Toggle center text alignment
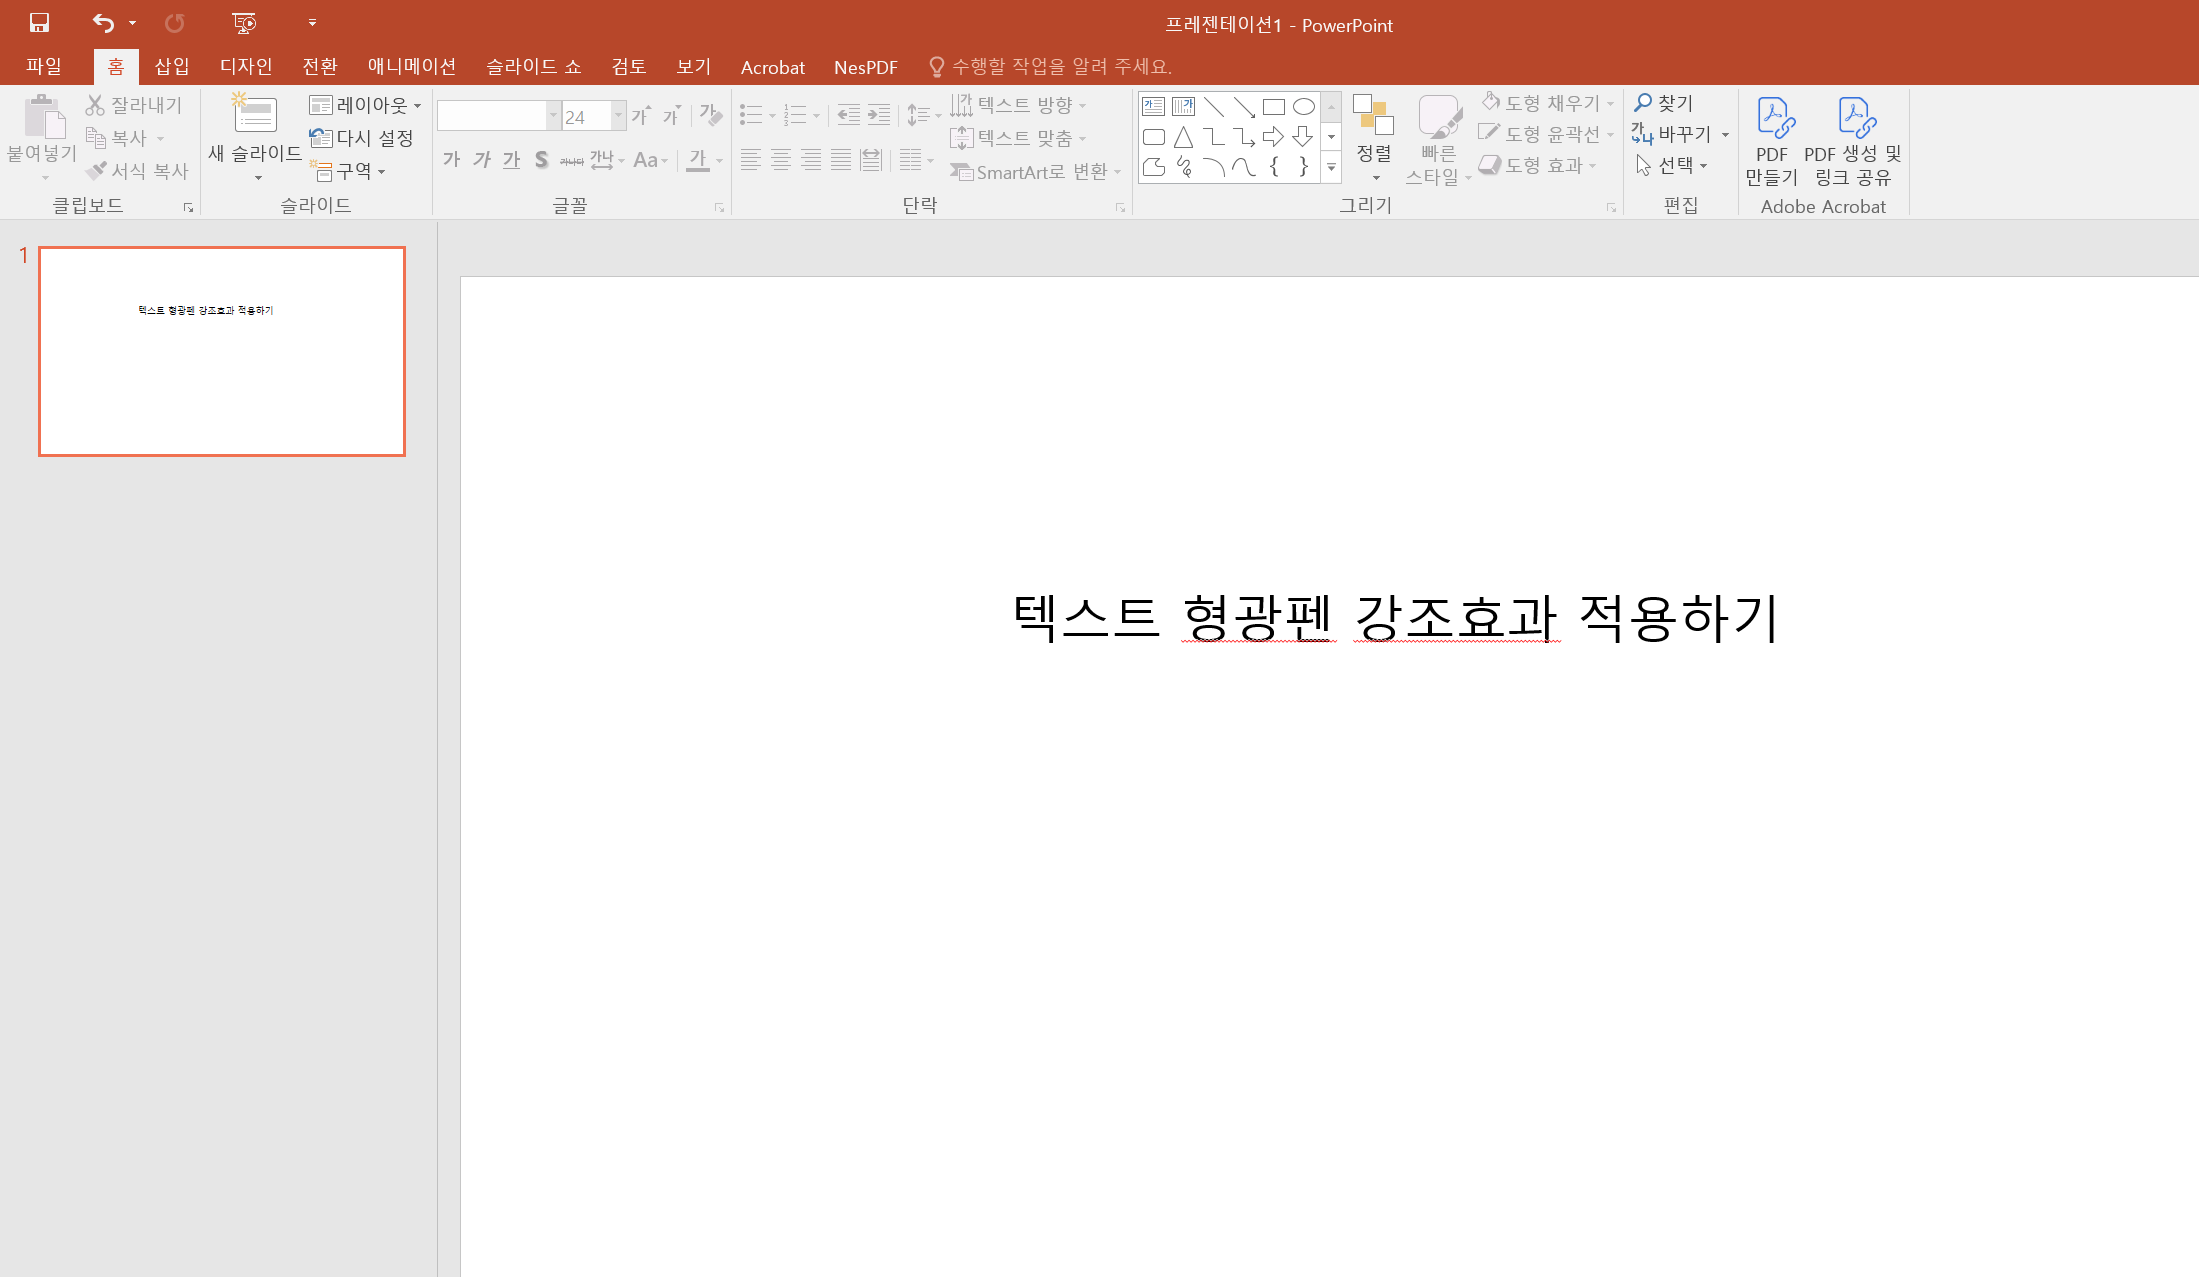Image resolution: width=2199 pixels, height=1277 pixels. (x=781, y=160)
